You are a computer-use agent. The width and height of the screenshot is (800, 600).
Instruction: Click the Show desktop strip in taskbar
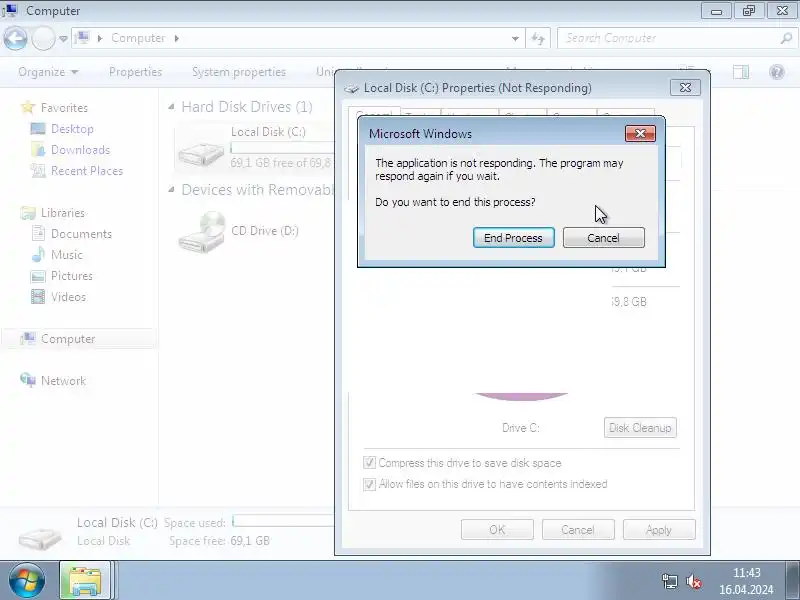click(792, 581)
